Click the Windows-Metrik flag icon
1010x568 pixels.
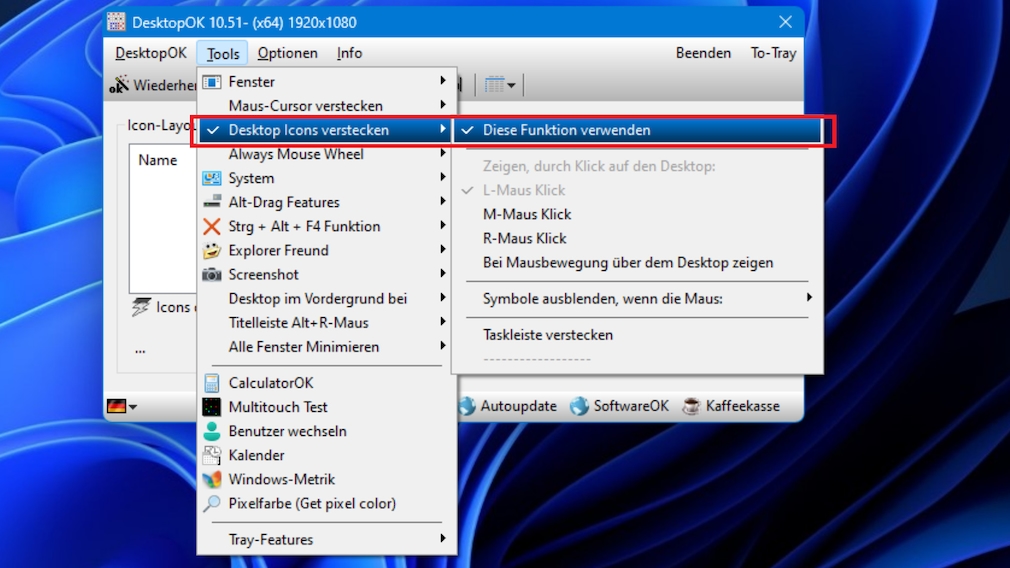pos(211,480)
